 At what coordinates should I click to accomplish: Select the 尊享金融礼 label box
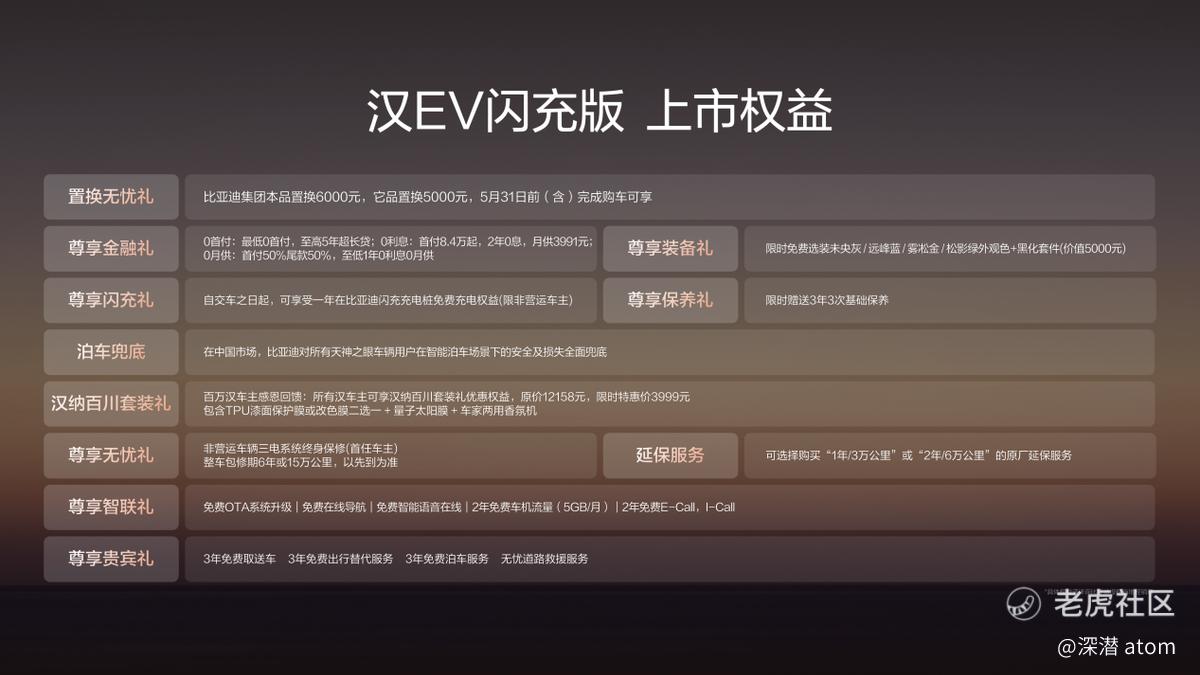111,249
